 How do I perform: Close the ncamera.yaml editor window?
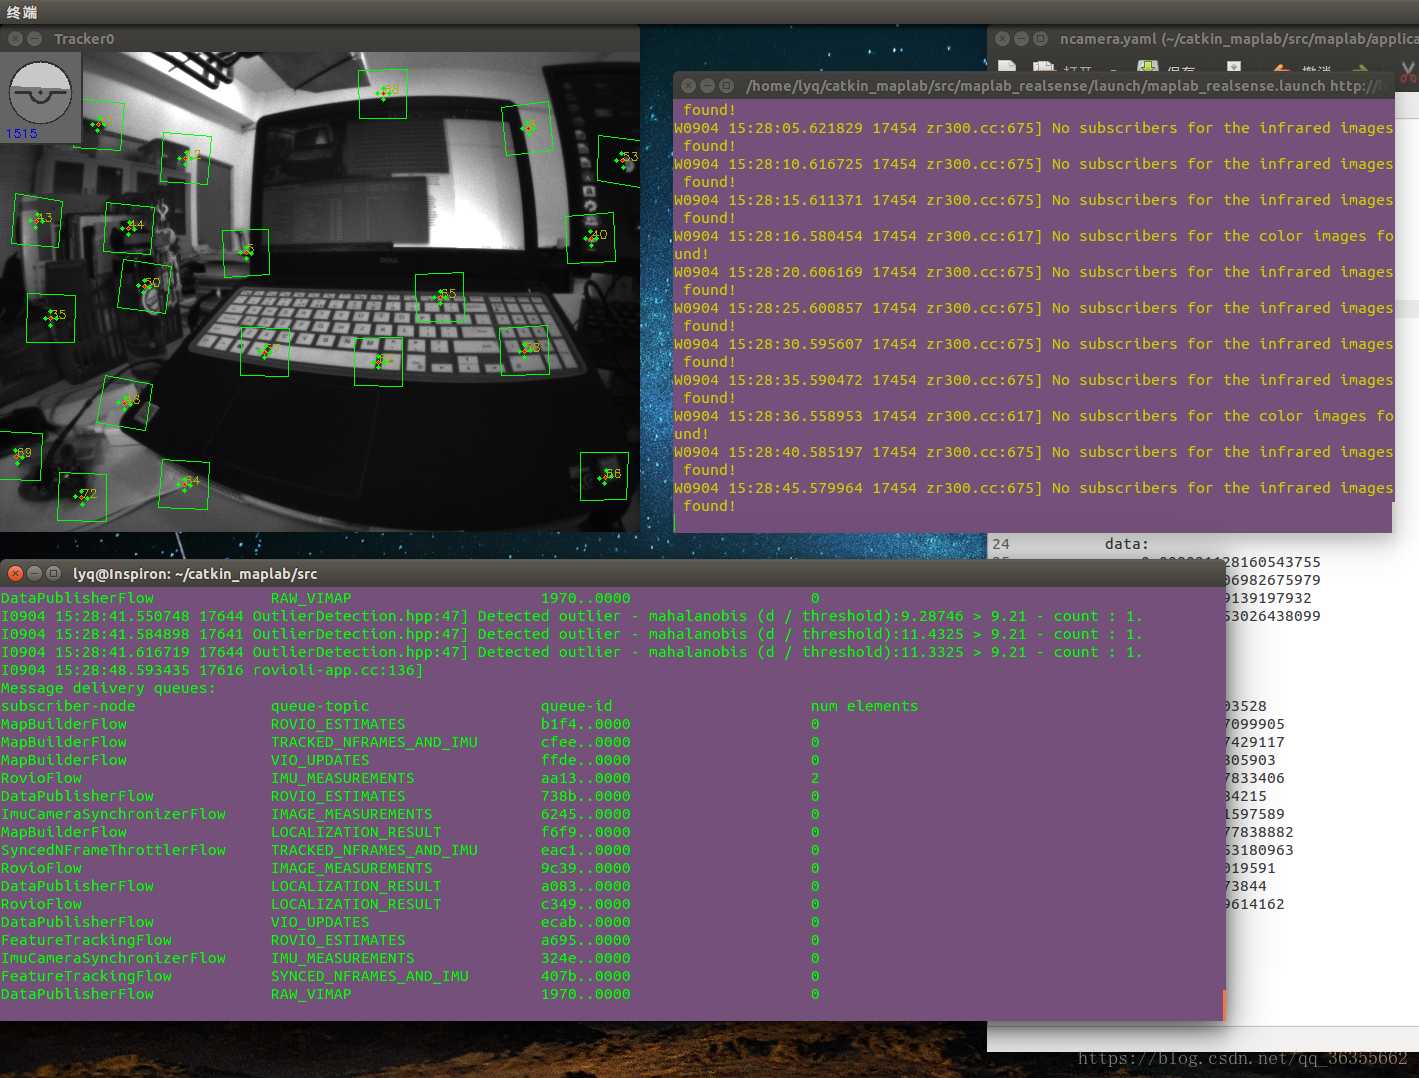pos(1003,39)
